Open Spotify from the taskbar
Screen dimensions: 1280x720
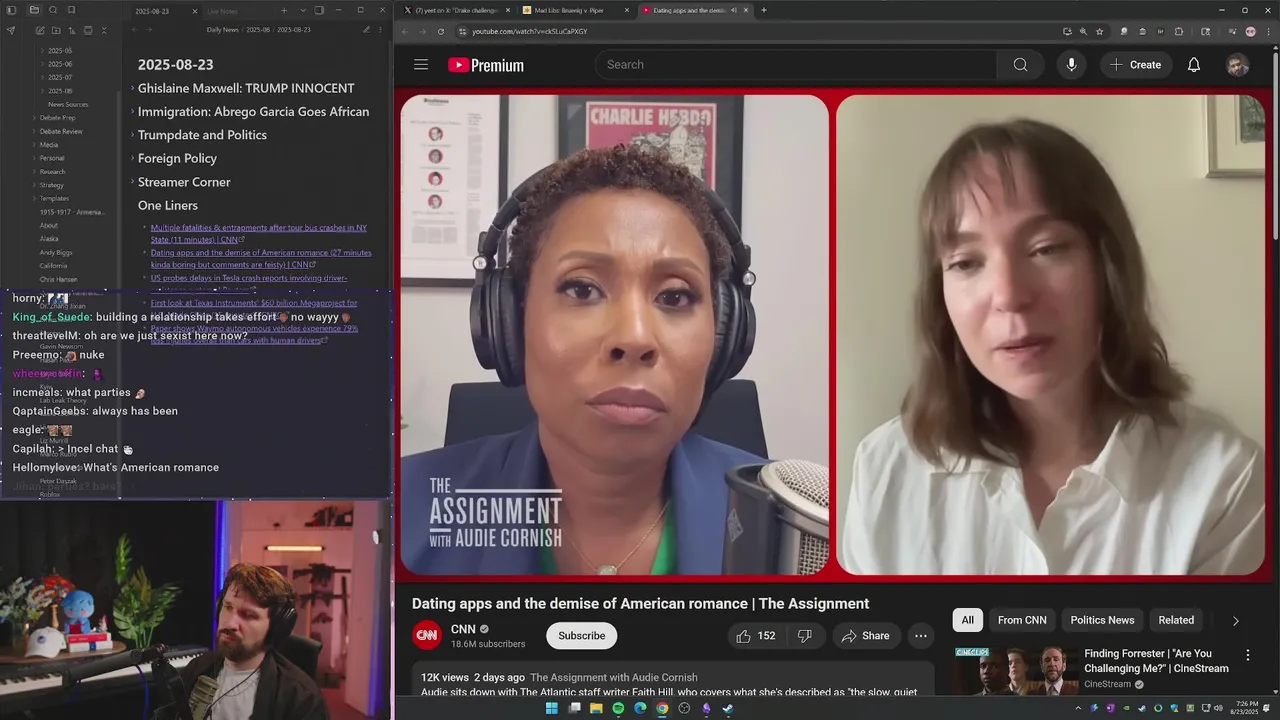coord(618,708)
